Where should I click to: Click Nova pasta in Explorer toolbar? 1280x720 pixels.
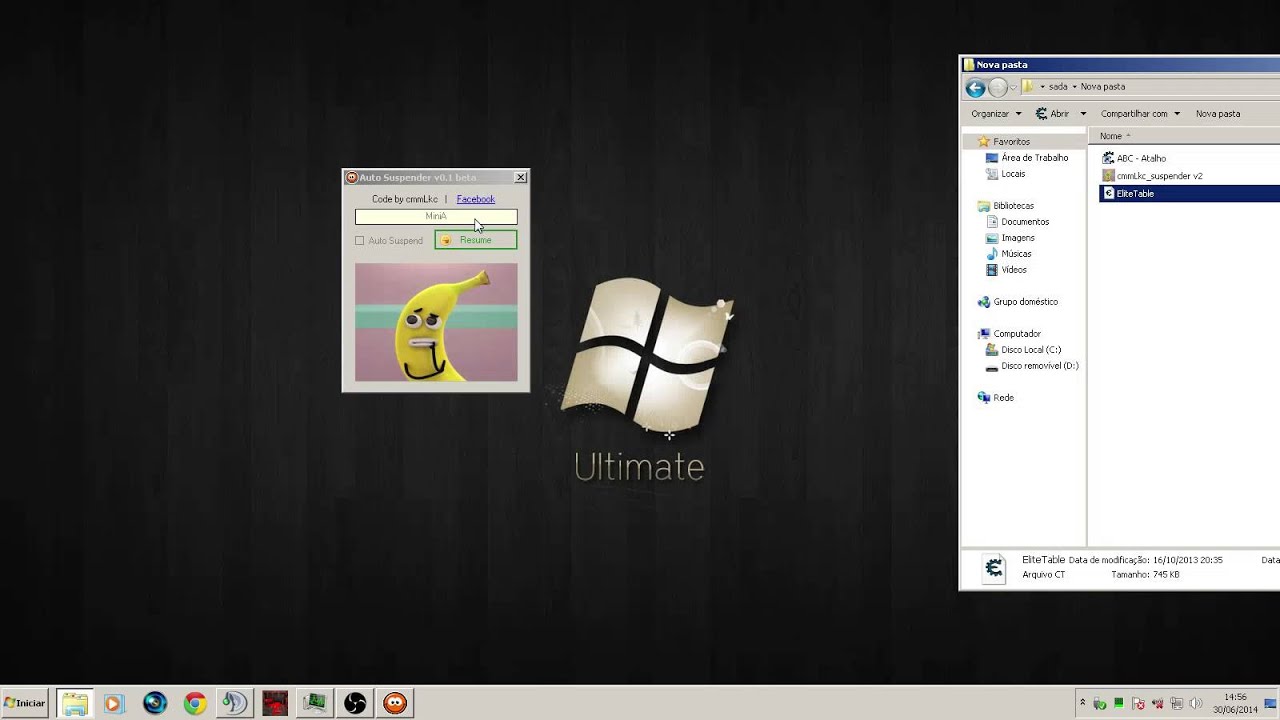click(x=1218, y=114)
